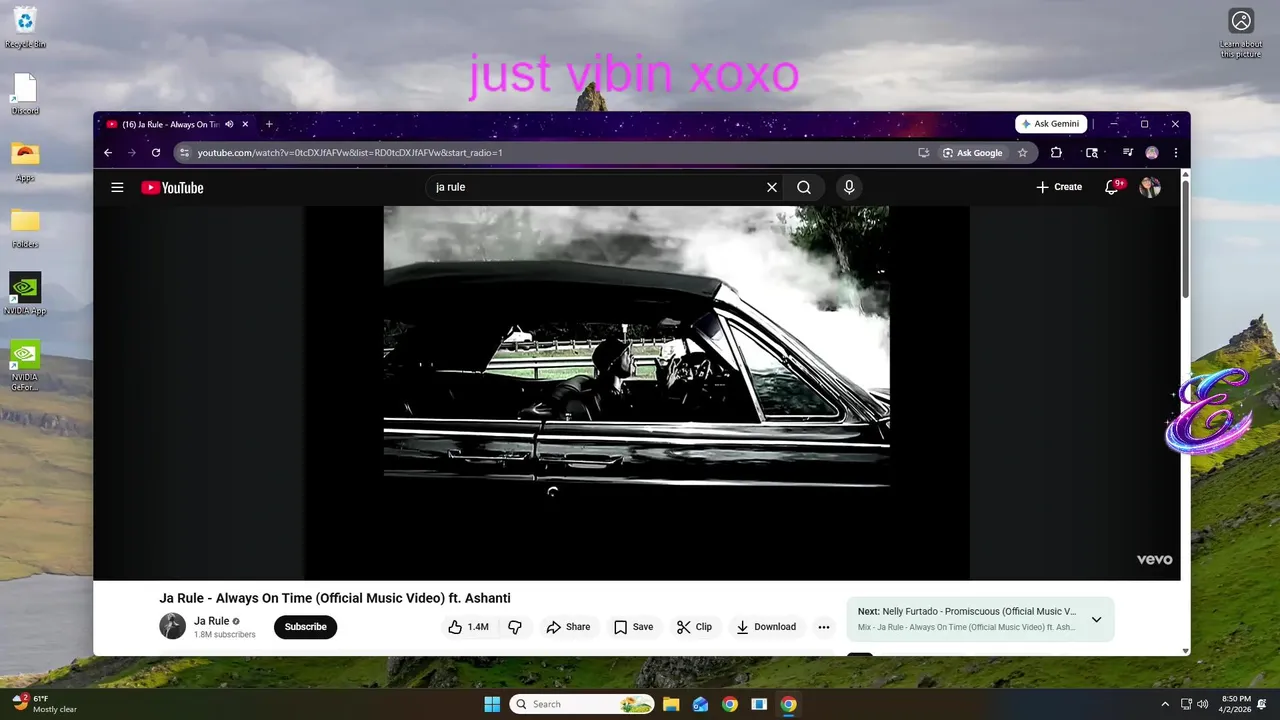Open Folders folder on desktop
This screenshot has height=720, width=1280.
point(25,227)
